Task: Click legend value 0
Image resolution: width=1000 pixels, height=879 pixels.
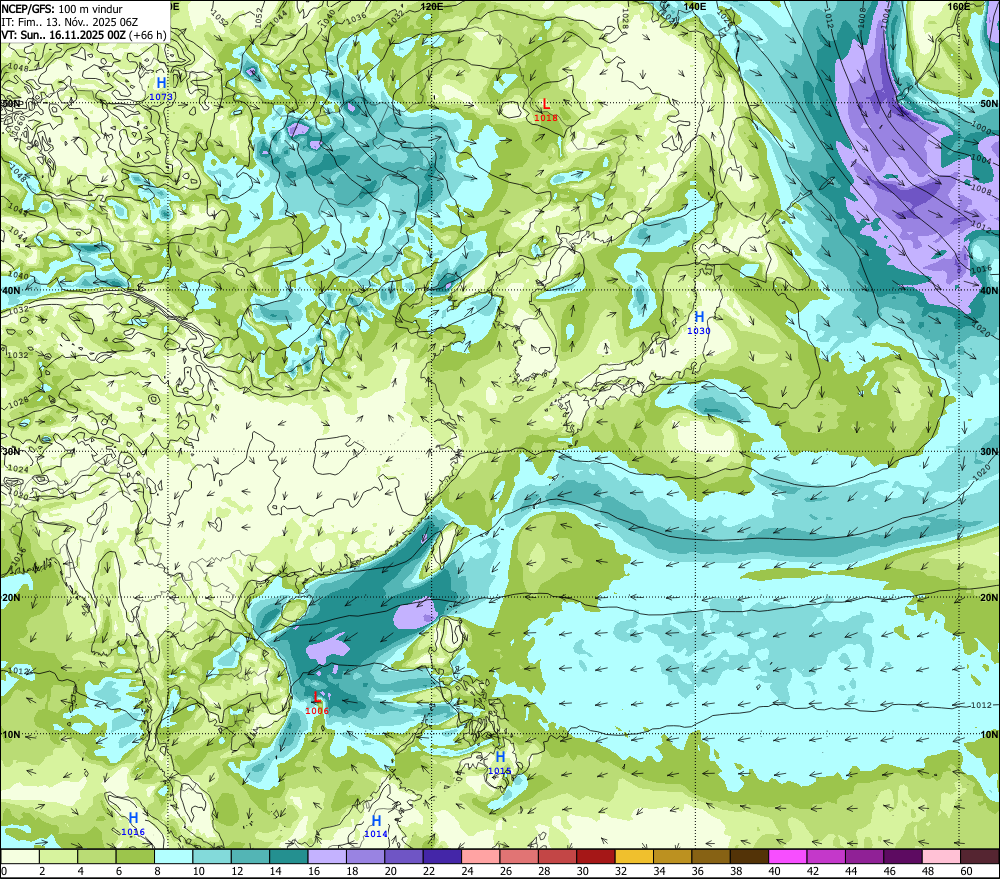Action: [4, 871]
